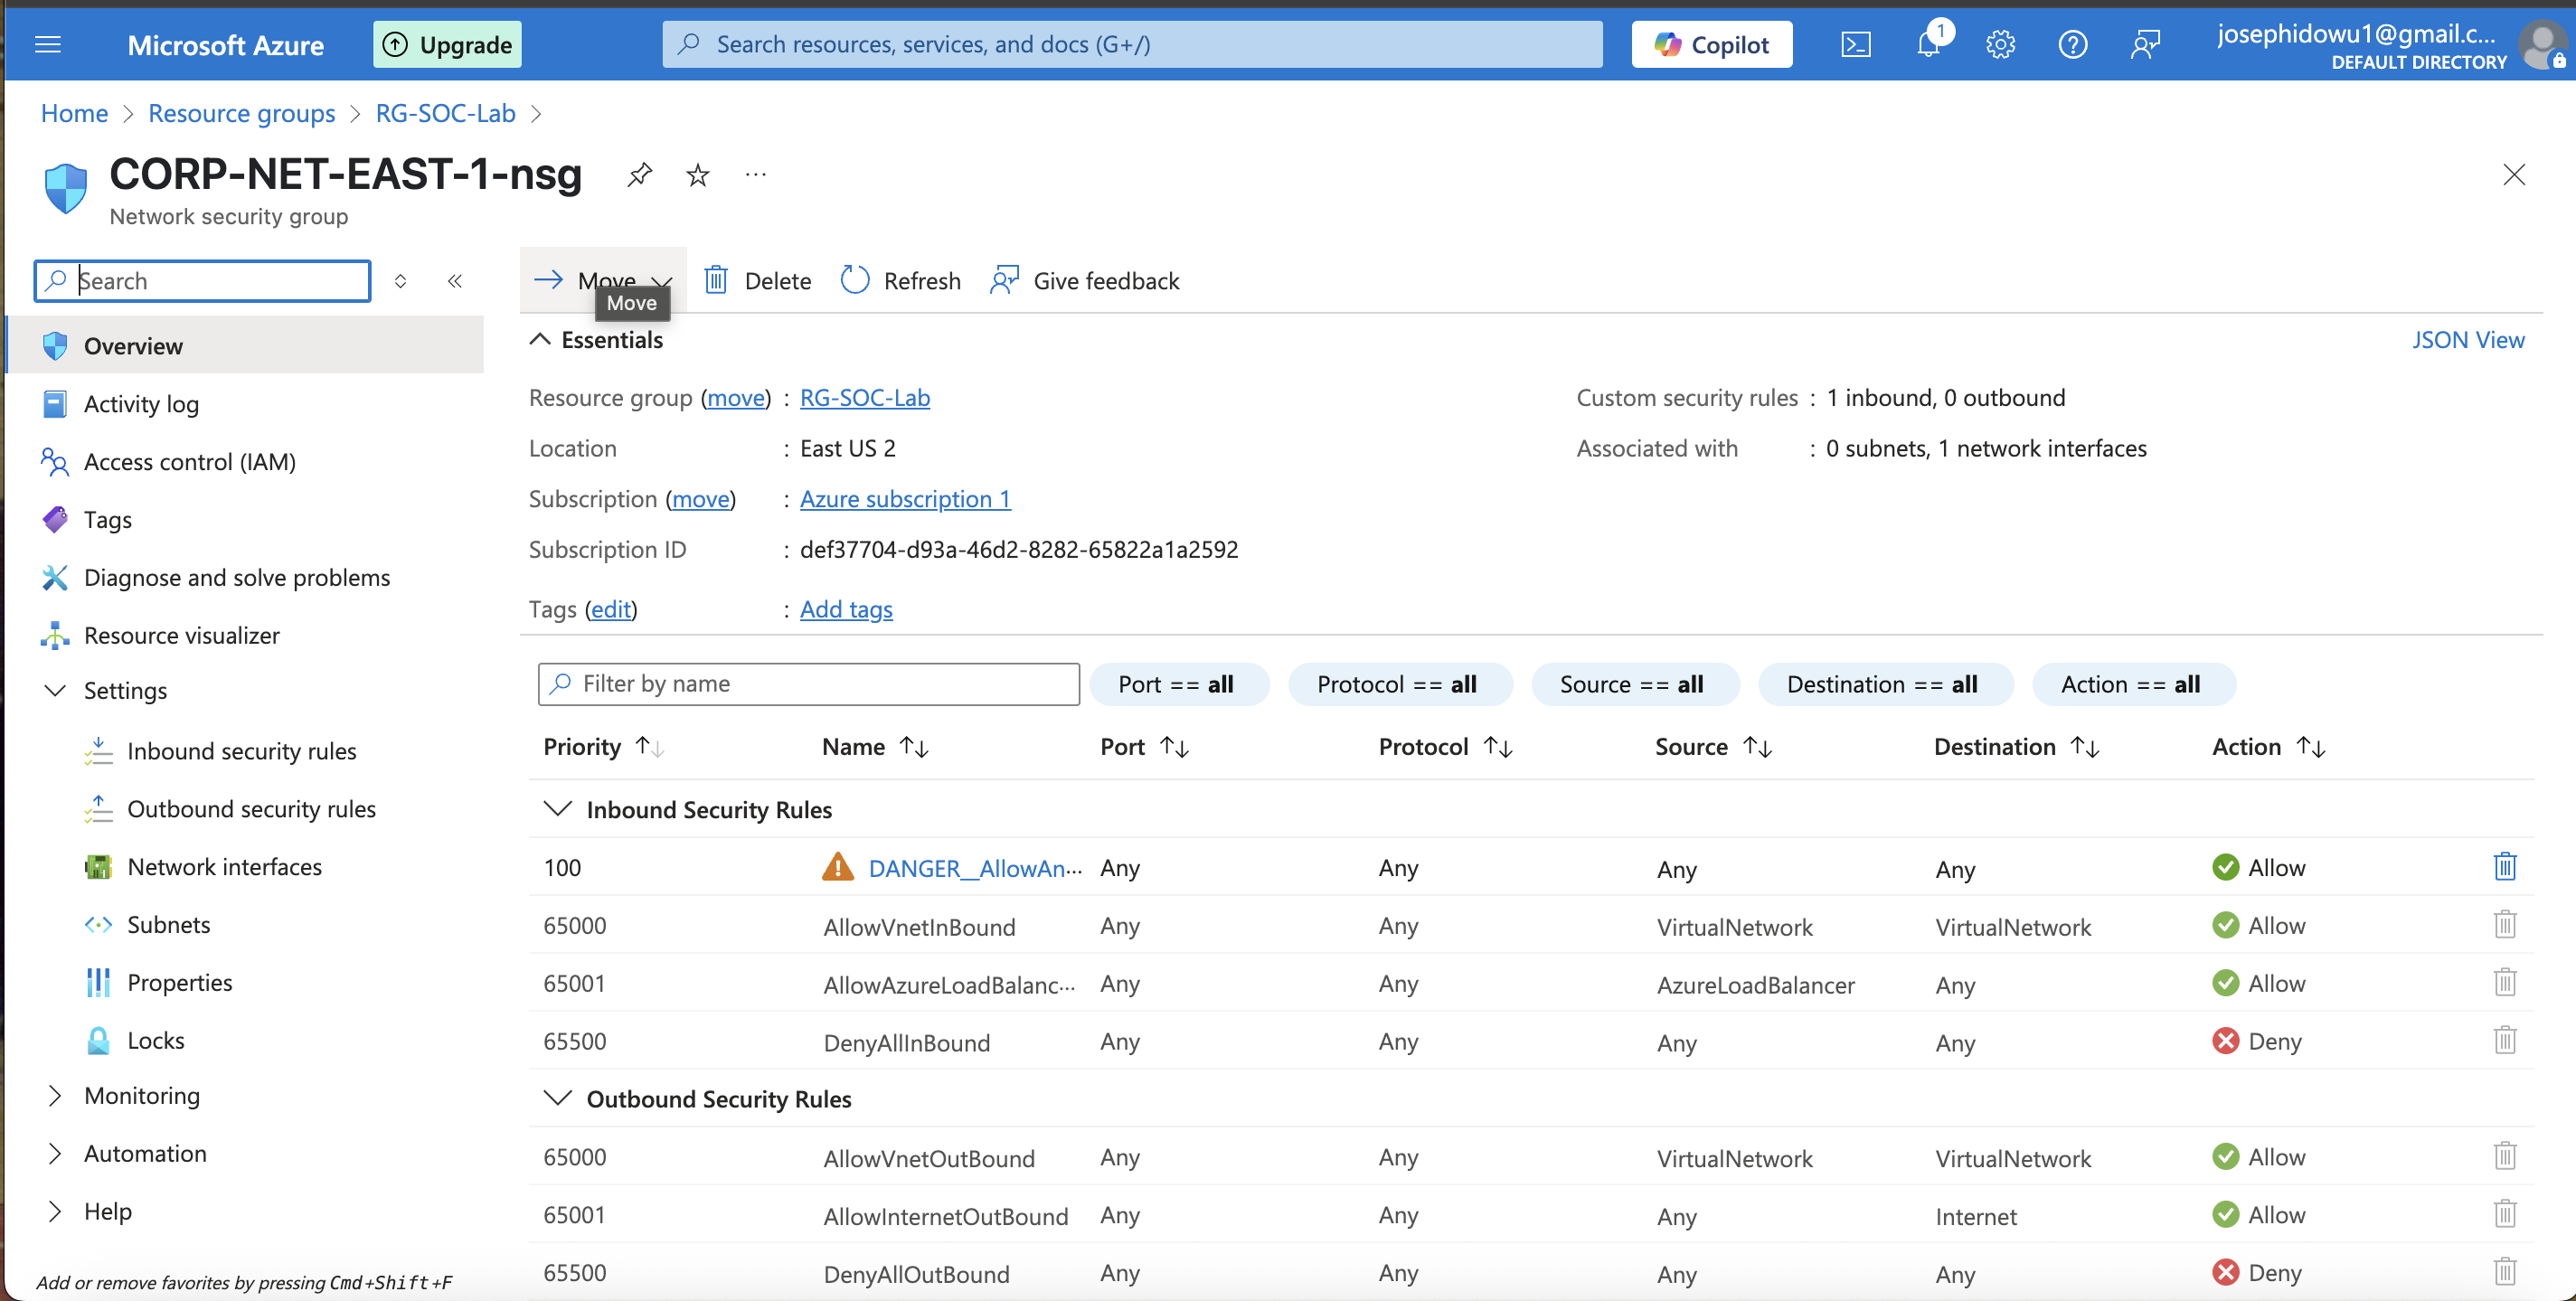Open Cloud Shell terminal icon
2576x1301 pixels.
pyautogui.click(x=1855, y=45)
